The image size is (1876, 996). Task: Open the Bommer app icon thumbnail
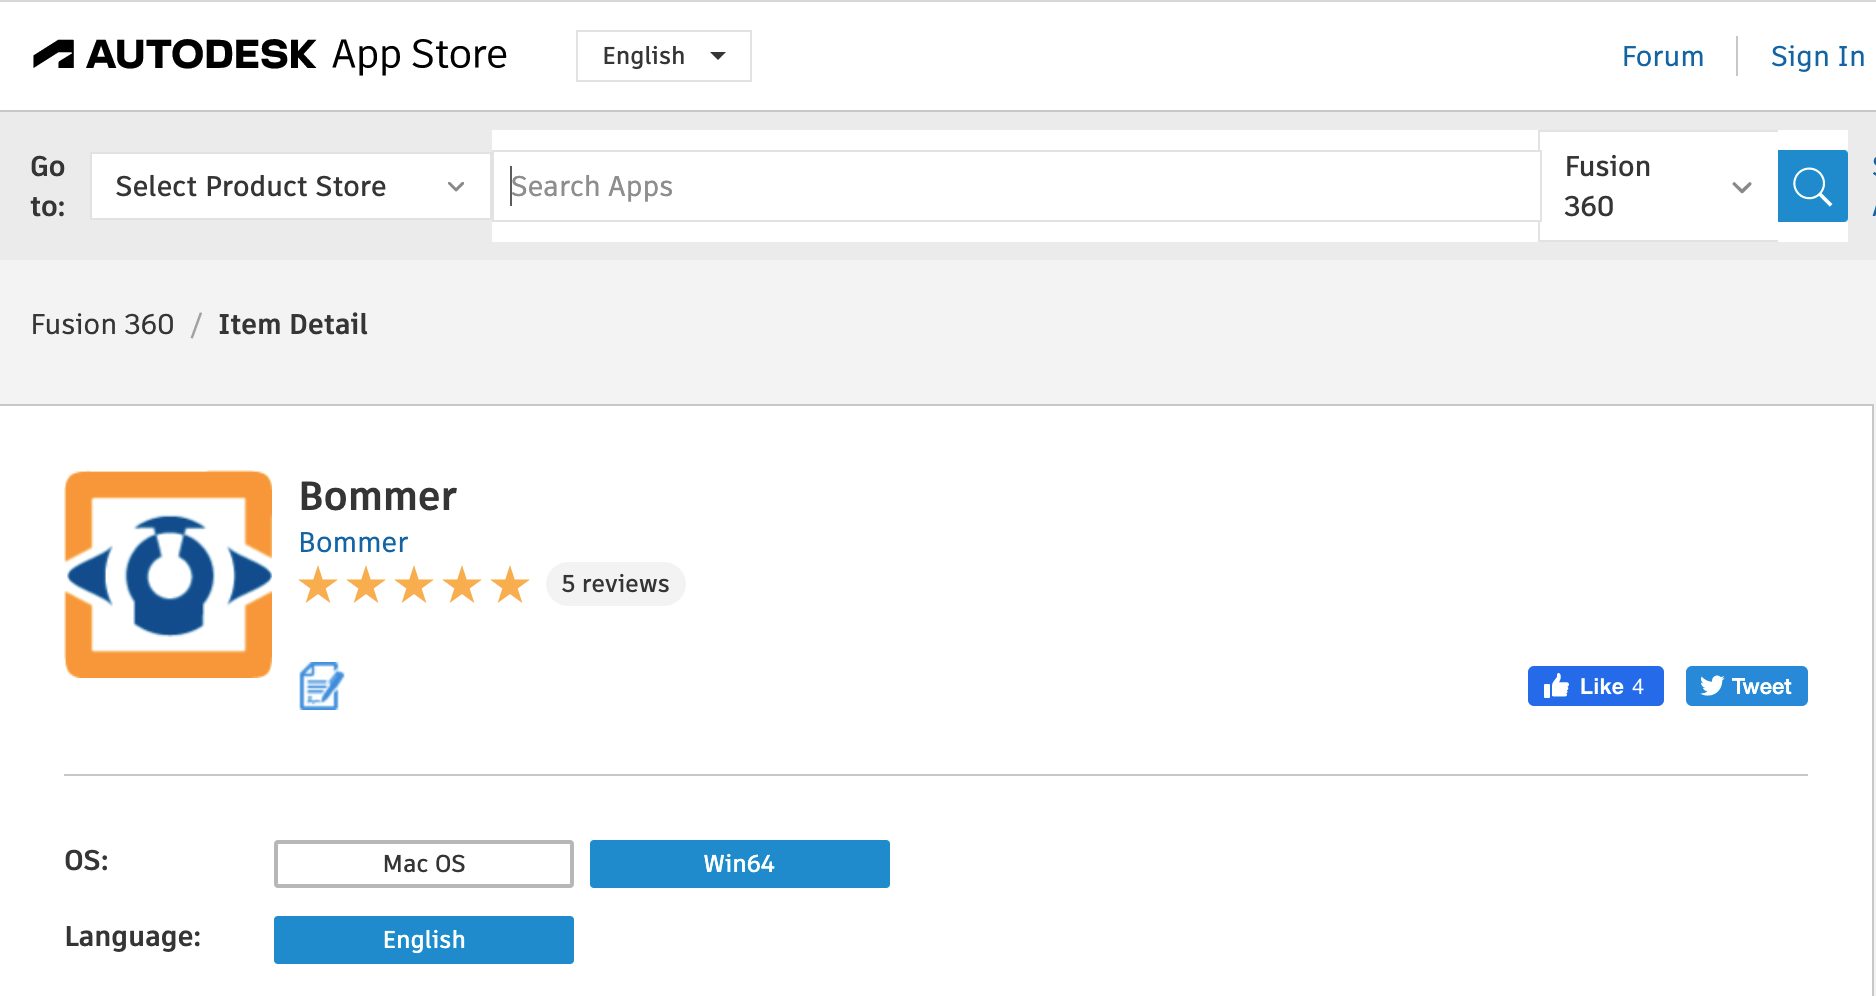pyautogui.click(x=168, y=575)
